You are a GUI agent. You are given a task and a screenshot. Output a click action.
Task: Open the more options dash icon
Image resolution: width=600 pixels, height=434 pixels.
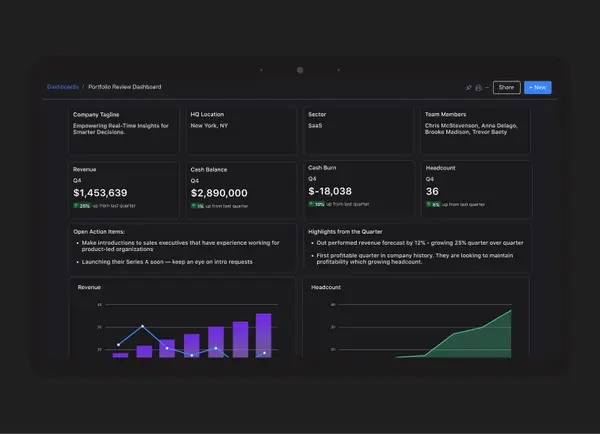[487, 88]
